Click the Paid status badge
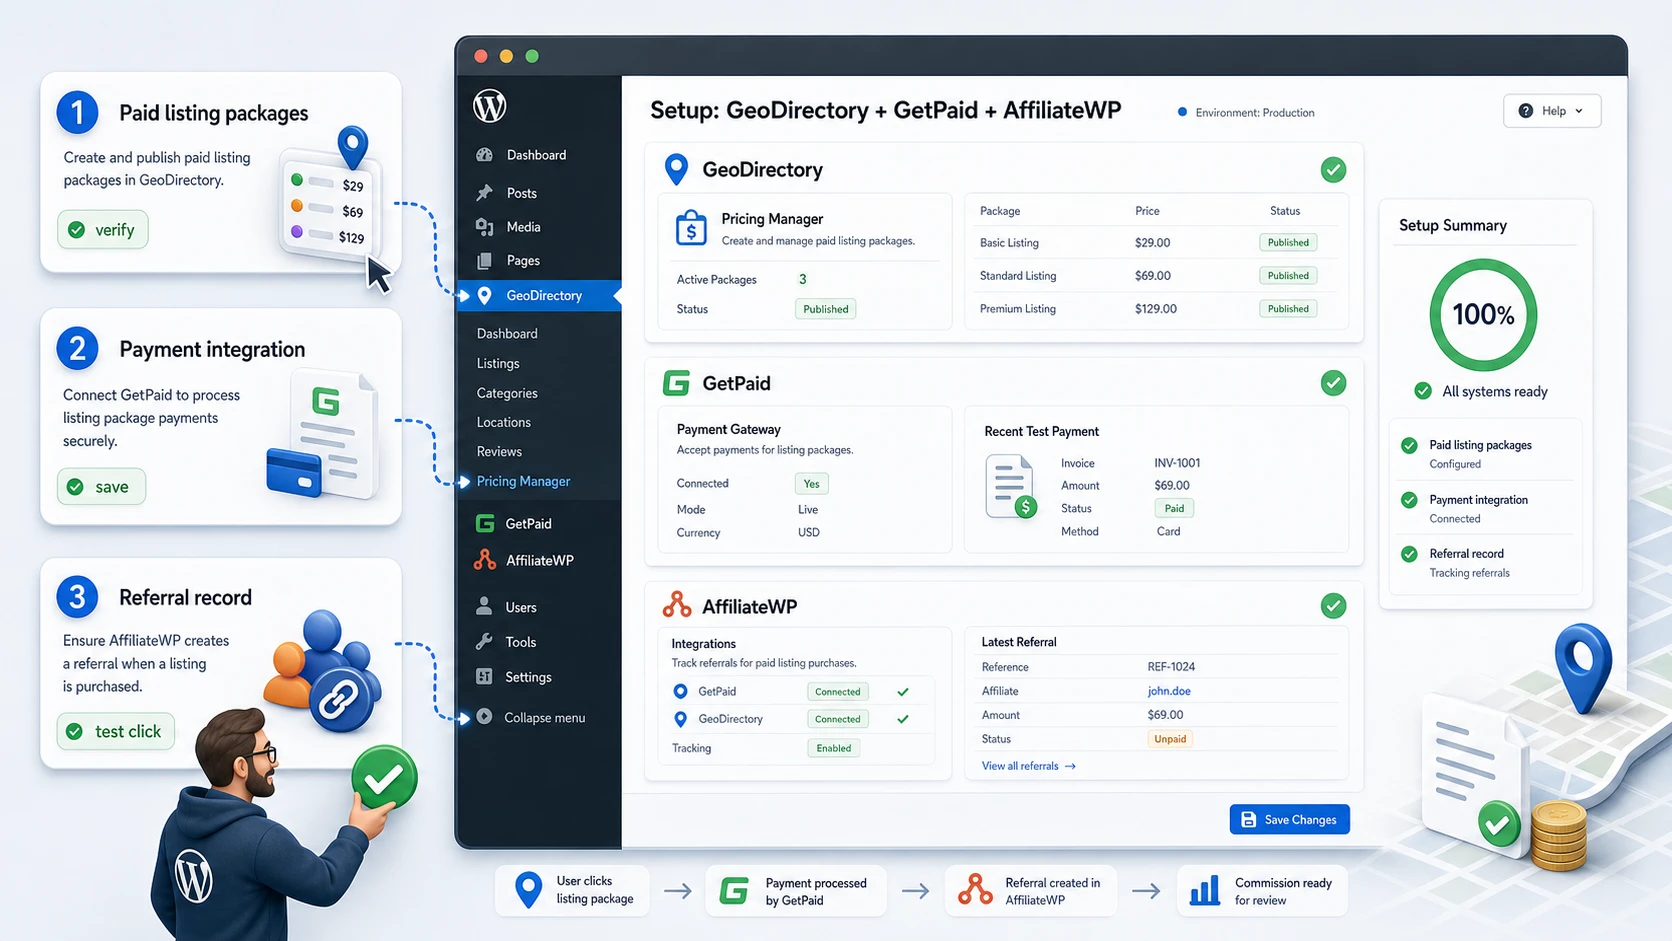1672x941 pixels. click(1174, 508)
